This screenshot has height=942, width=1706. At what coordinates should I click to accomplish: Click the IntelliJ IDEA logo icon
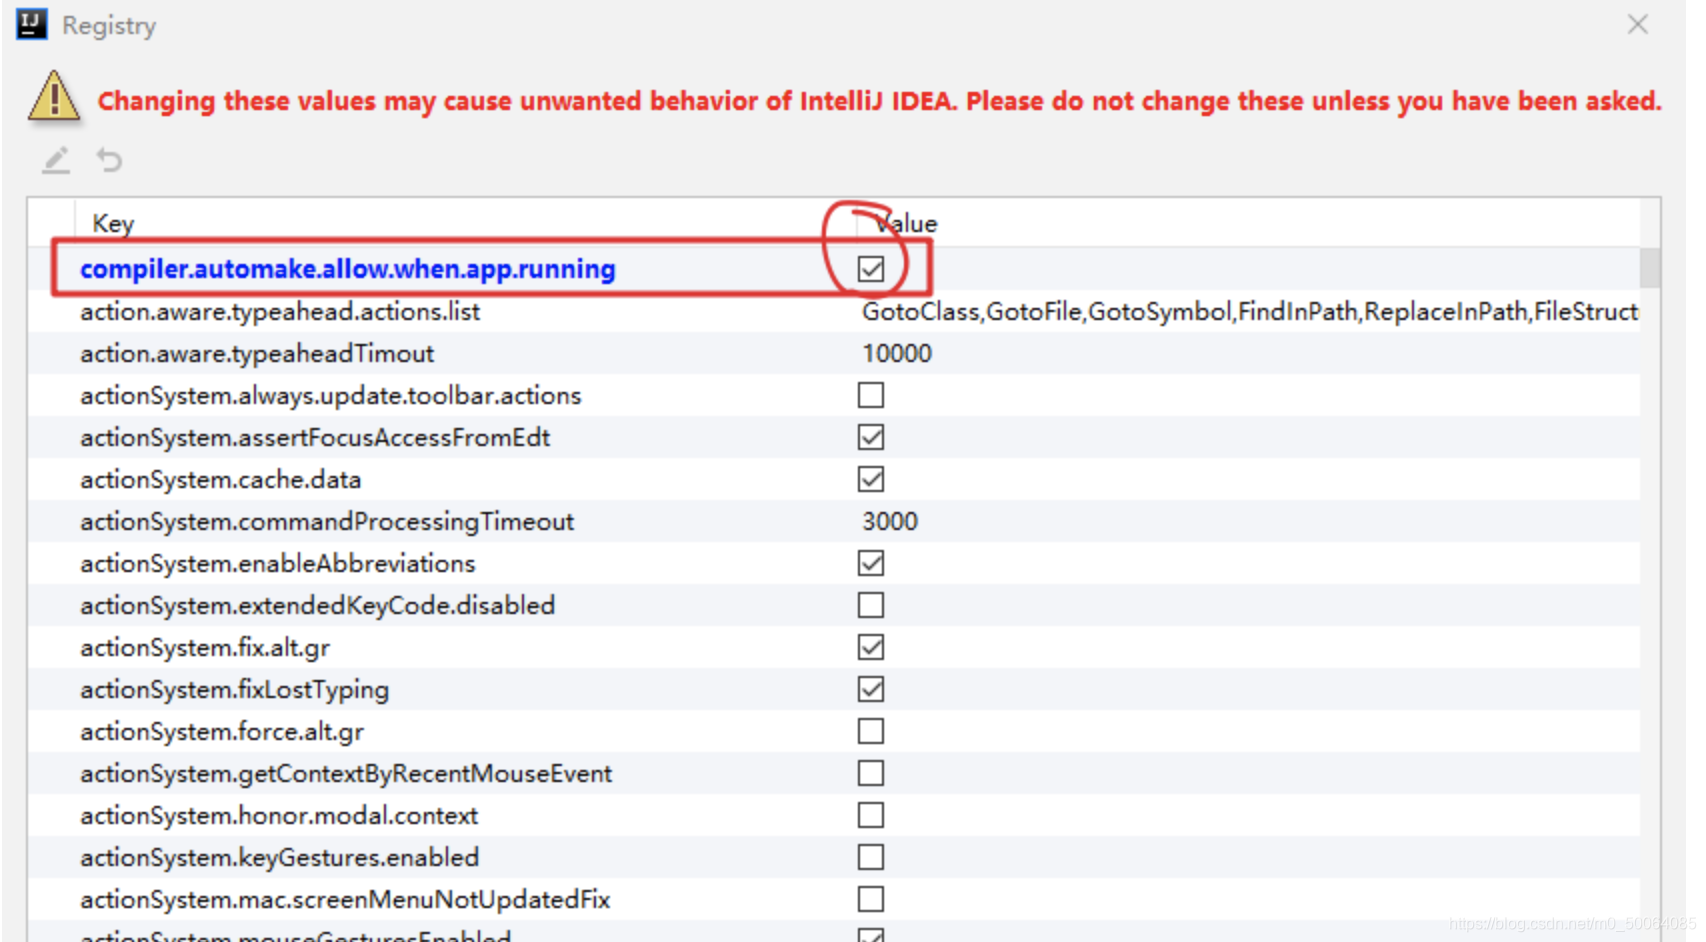click(x=32, y=24)
